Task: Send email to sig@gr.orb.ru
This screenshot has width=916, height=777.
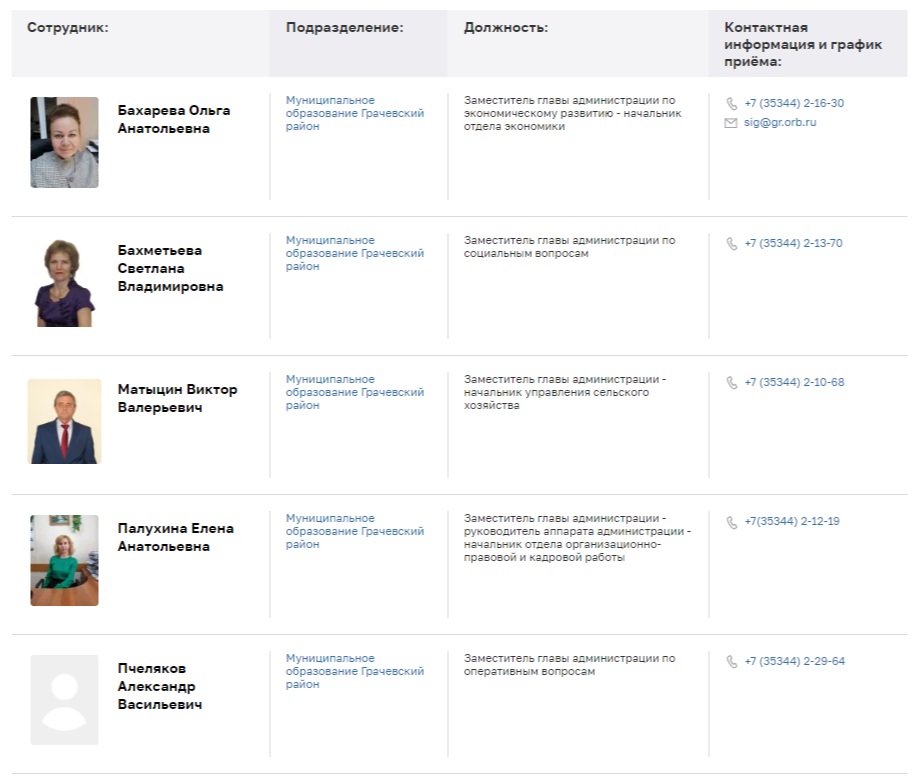Action: click(780, 123)
